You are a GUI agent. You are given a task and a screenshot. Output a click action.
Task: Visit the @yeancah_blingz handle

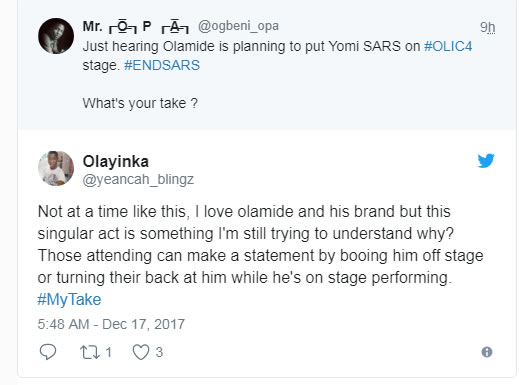[x=138, y=180]
